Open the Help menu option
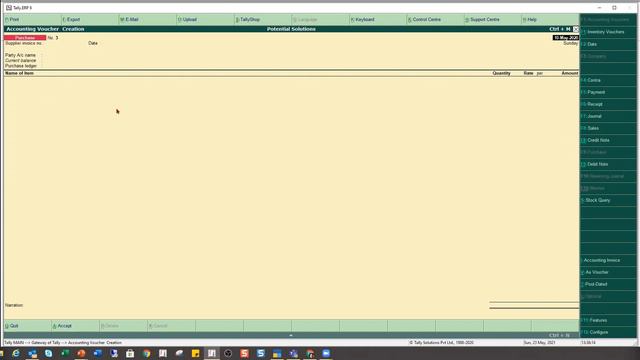 coord(530,20)
